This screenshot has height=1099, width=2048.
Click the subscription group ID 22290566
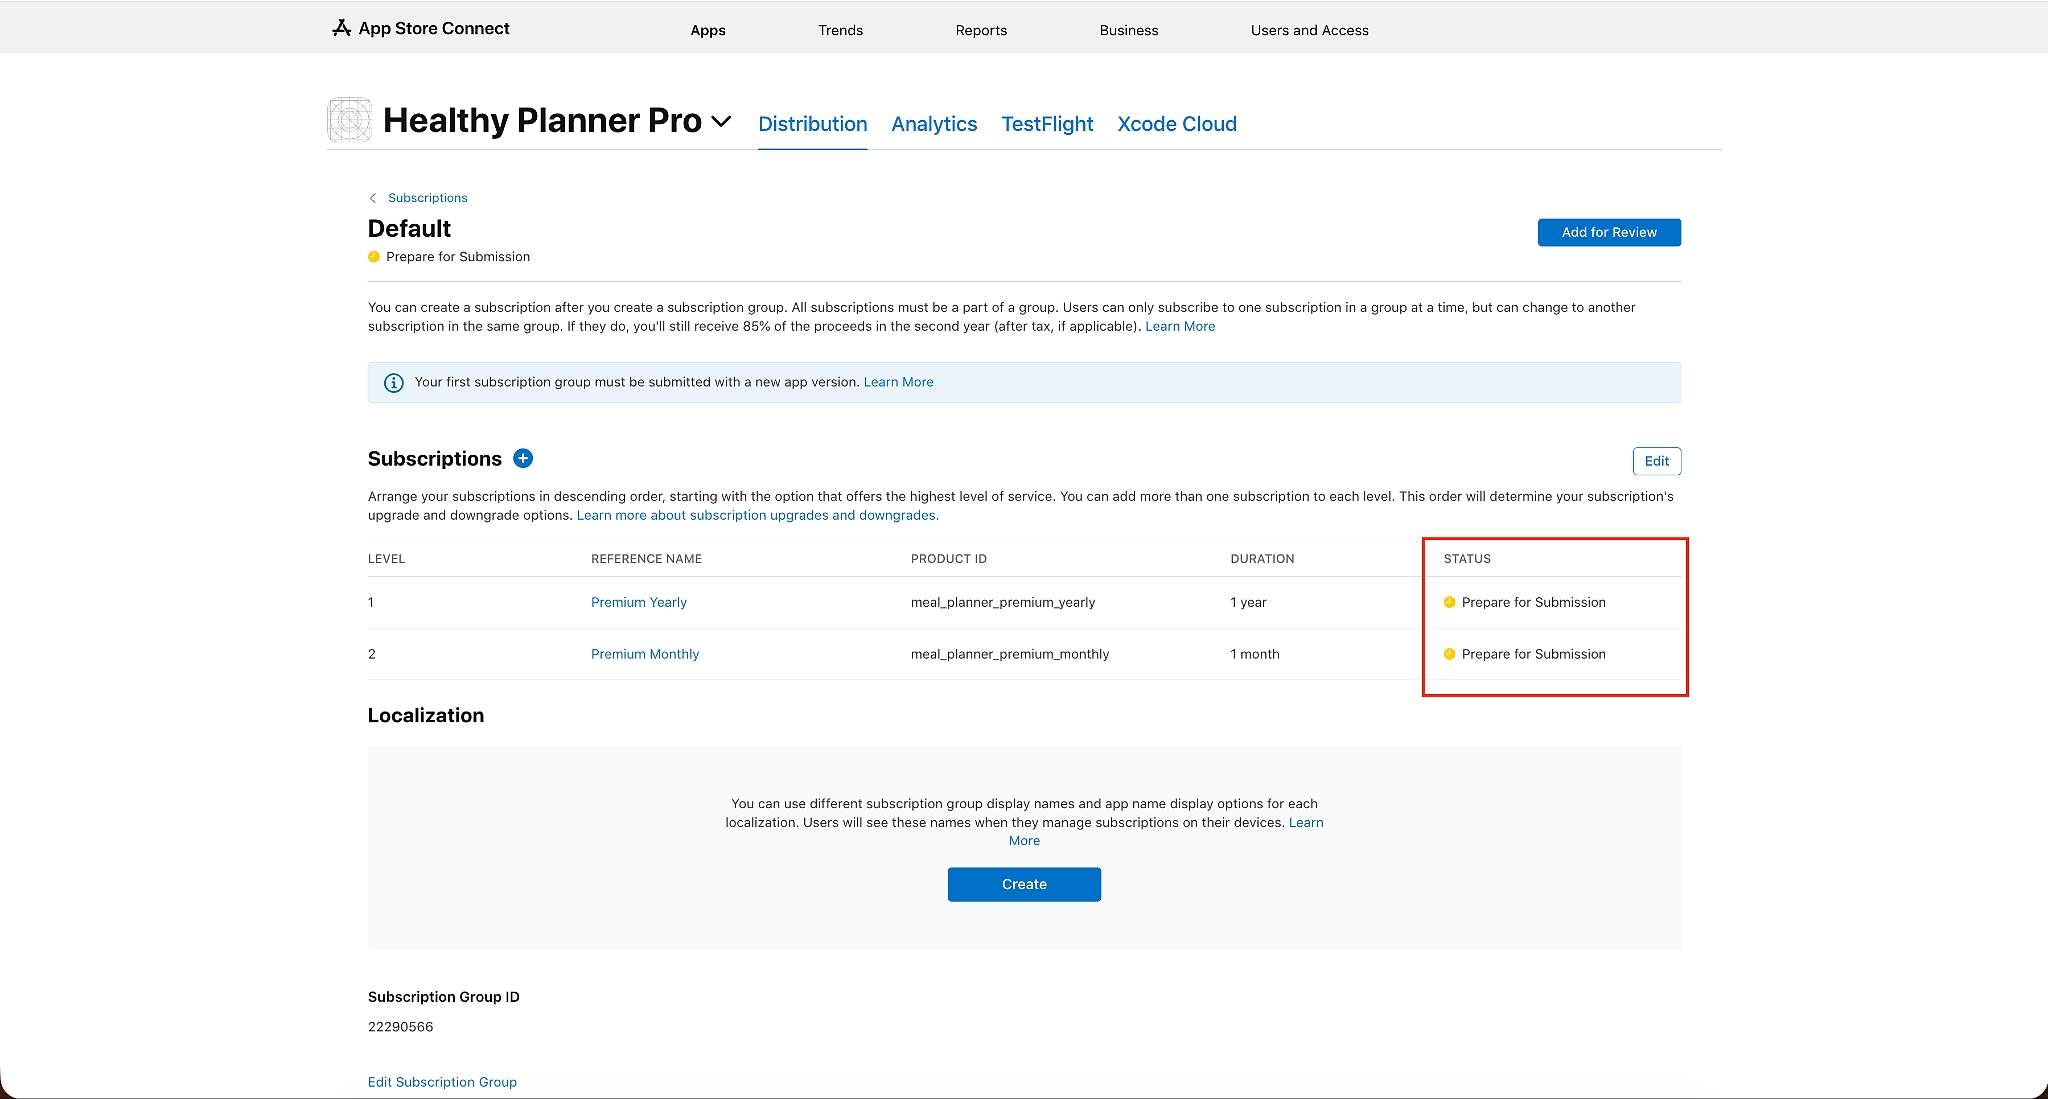[400, 1027]
